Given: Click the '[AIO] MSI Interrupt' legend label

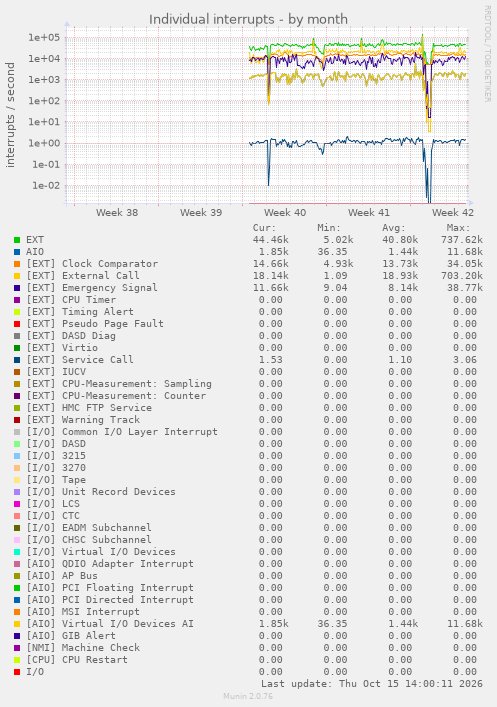Looking at the screenshot, I should tap(83, 612).
